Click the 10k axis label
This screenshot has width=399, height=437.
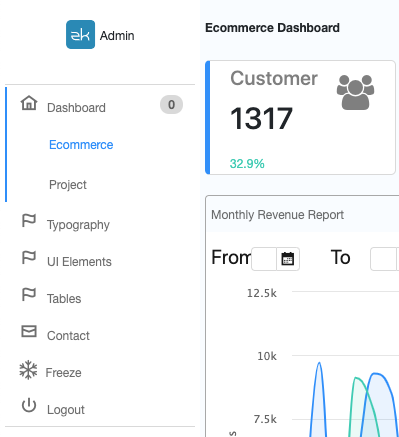point(267,356)
